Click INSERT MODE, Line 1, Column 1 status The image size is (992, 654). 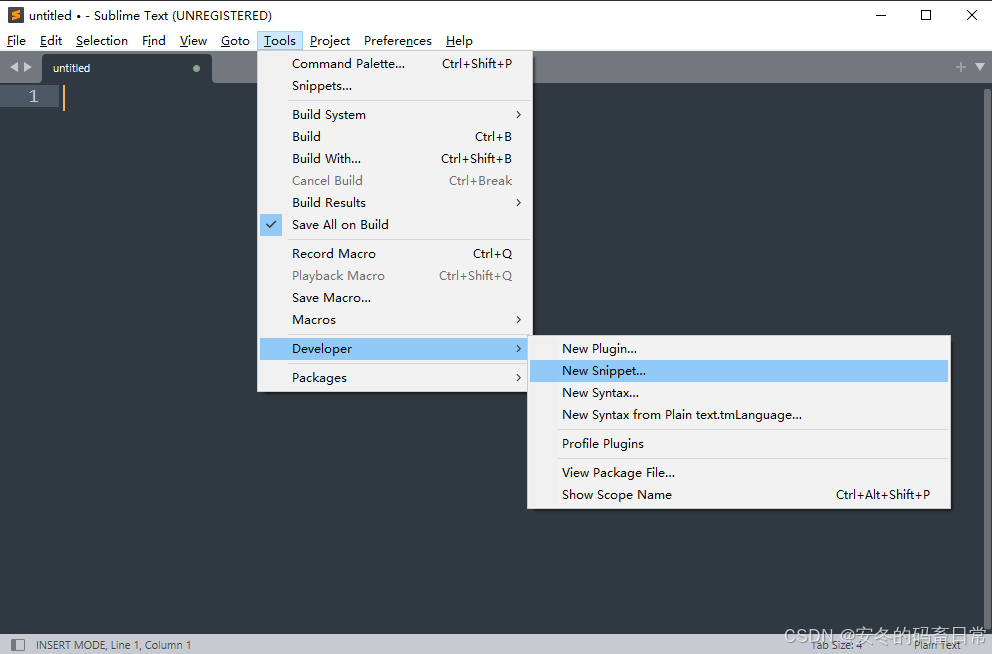(x=113, y=645)
